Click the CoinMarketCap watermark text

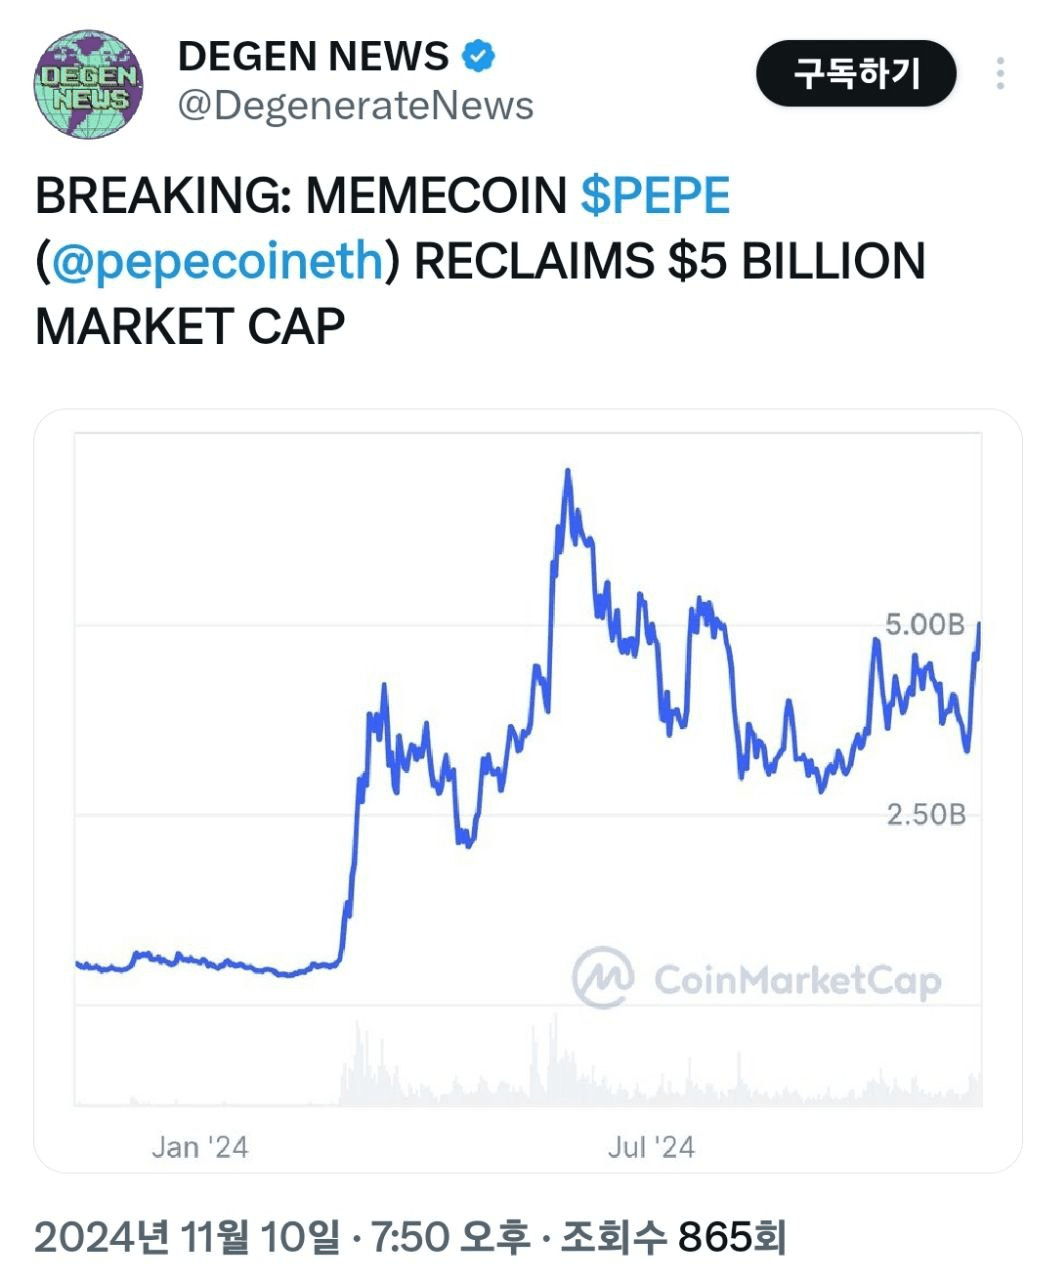tap(797, 980)
